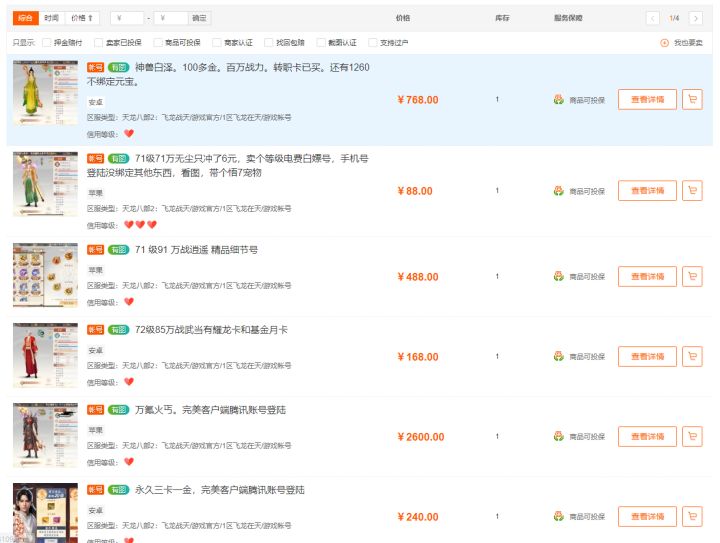720x543 pixels.
Task: Sort listings by 价格 tab with arrow
Action: pyautogui.click(x=82, y=18)
